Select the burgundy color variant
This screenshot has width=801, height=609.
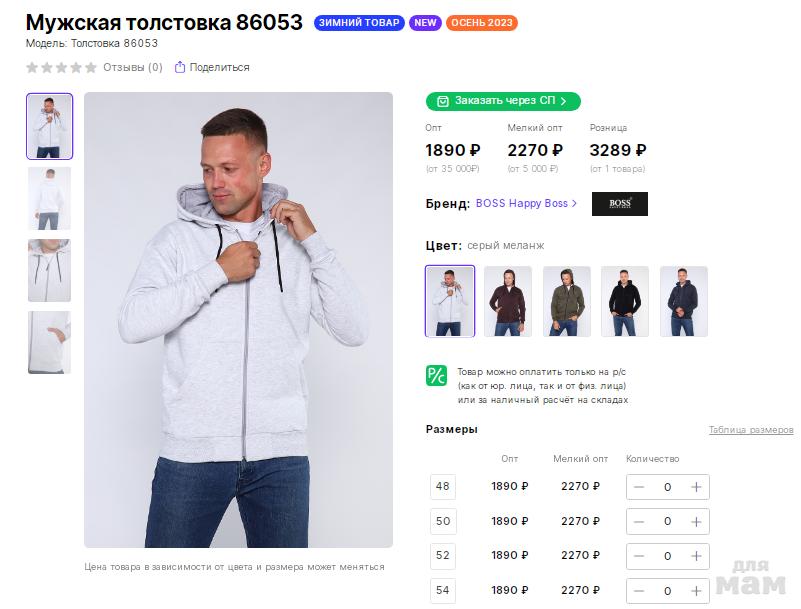508,301
